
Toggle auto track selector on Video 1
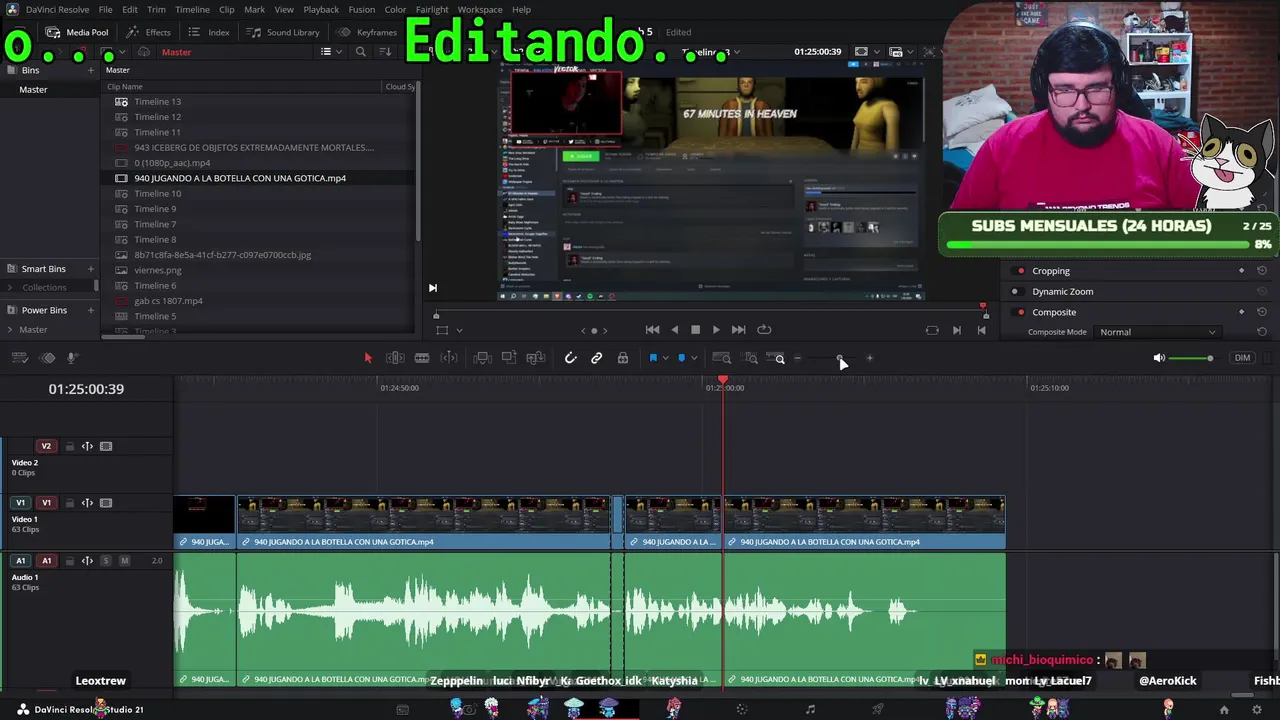click(87, 503)
